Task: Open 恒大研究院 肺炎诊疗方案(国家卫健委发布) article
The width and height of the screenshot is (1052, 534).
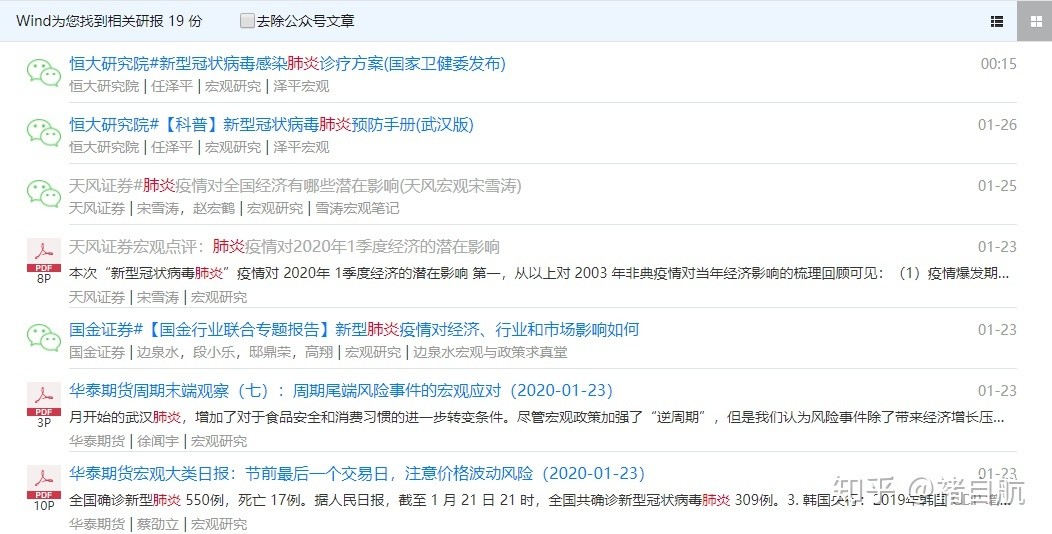Action: 287,64
